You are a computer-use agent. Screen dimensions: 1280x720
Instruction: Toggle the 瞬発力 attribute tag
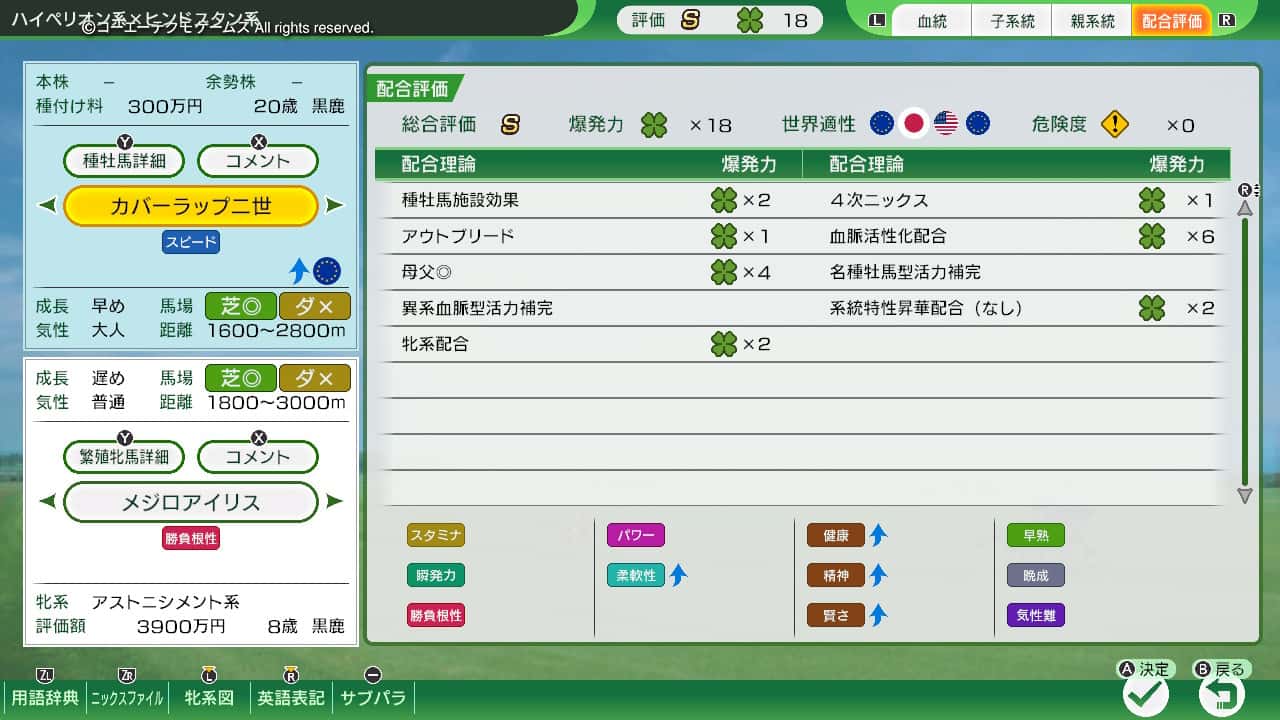click(x=436, y=575)
